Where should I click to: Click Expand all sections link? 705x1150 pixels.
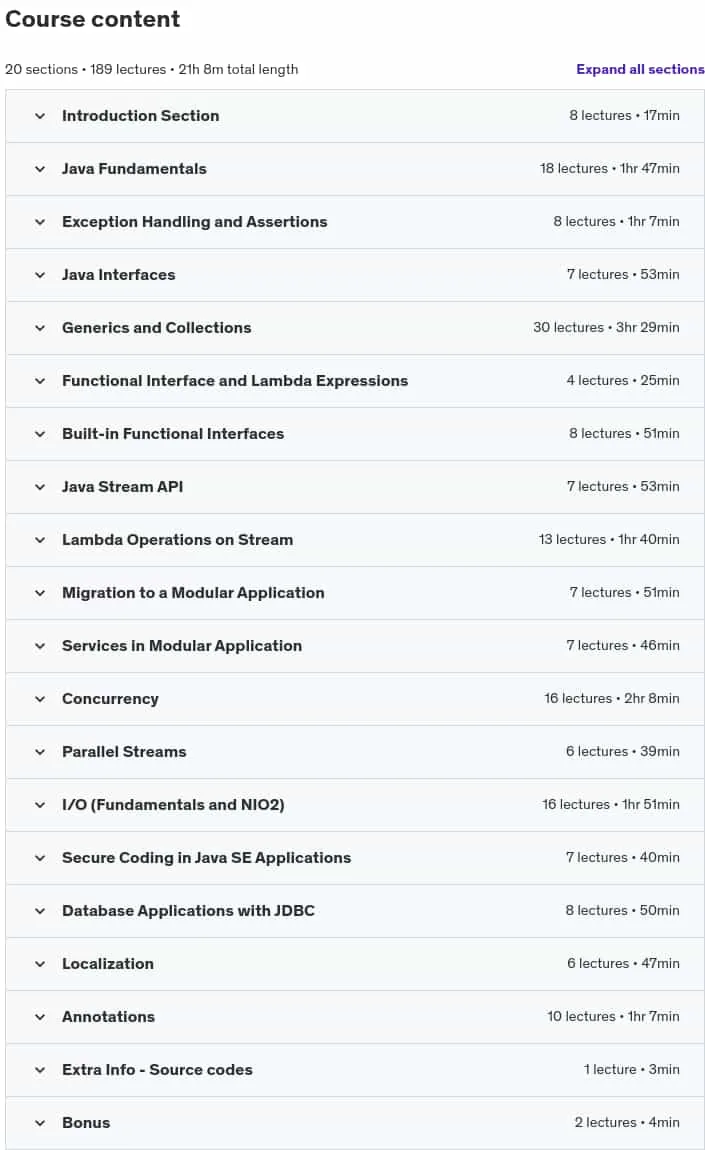click(x=640, y=69)
